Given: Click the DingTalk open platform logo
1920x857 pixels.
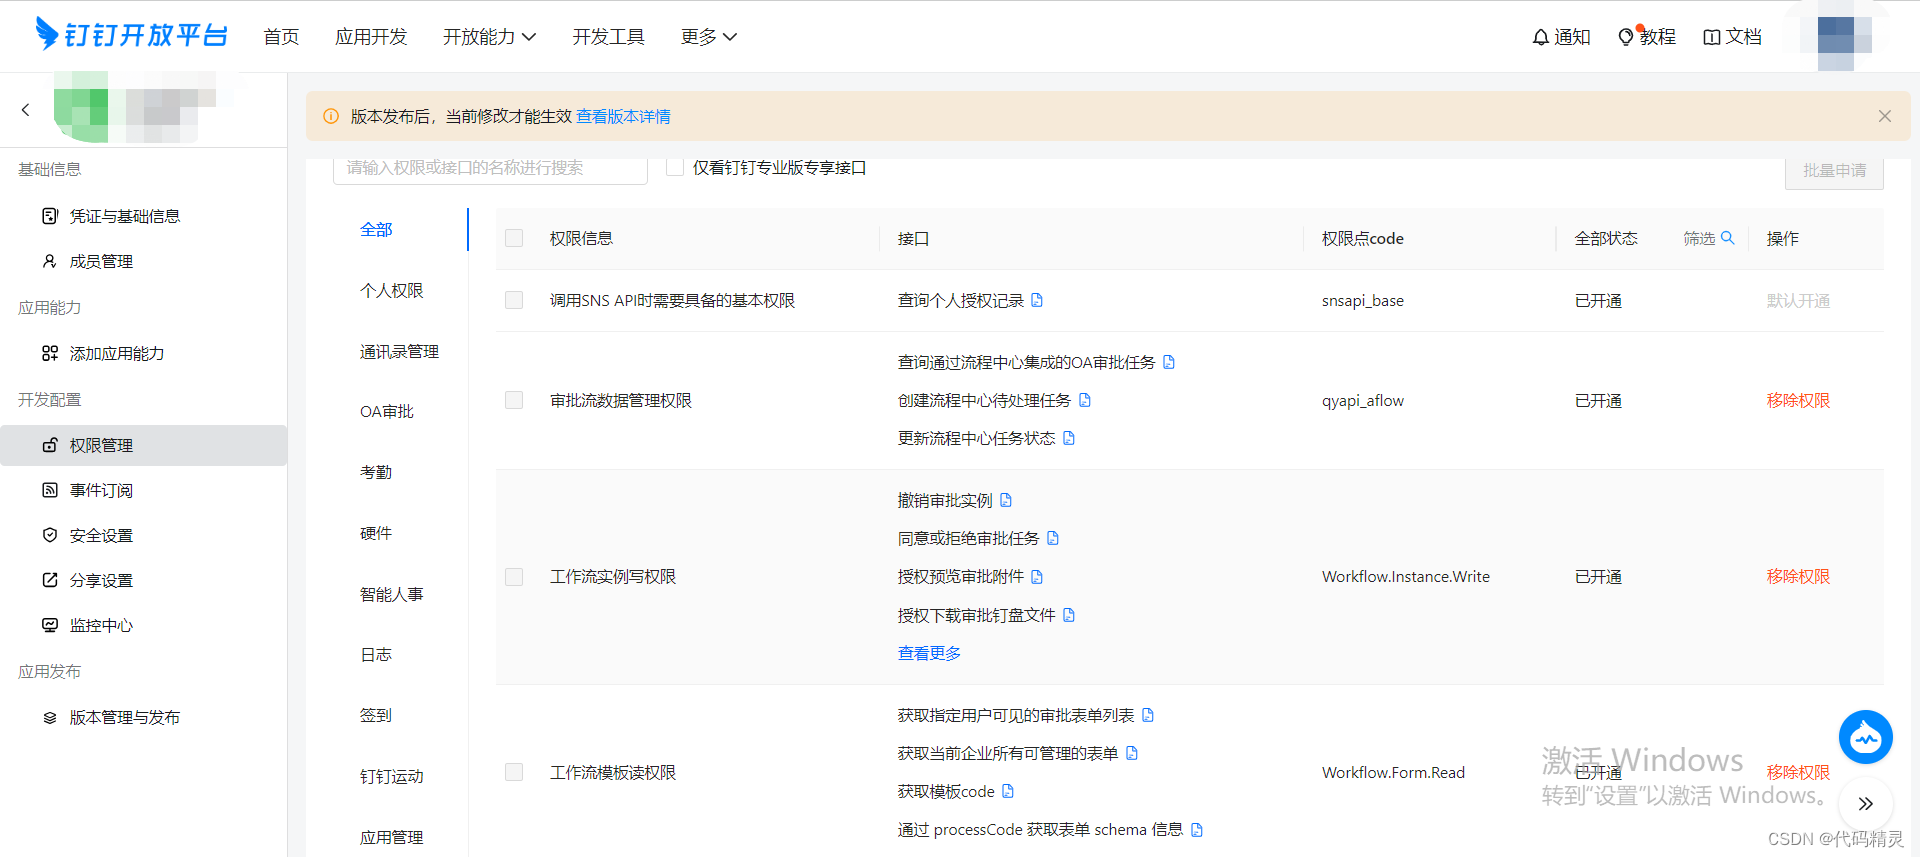Looking at the screenshot, I should tap(131, 35).
